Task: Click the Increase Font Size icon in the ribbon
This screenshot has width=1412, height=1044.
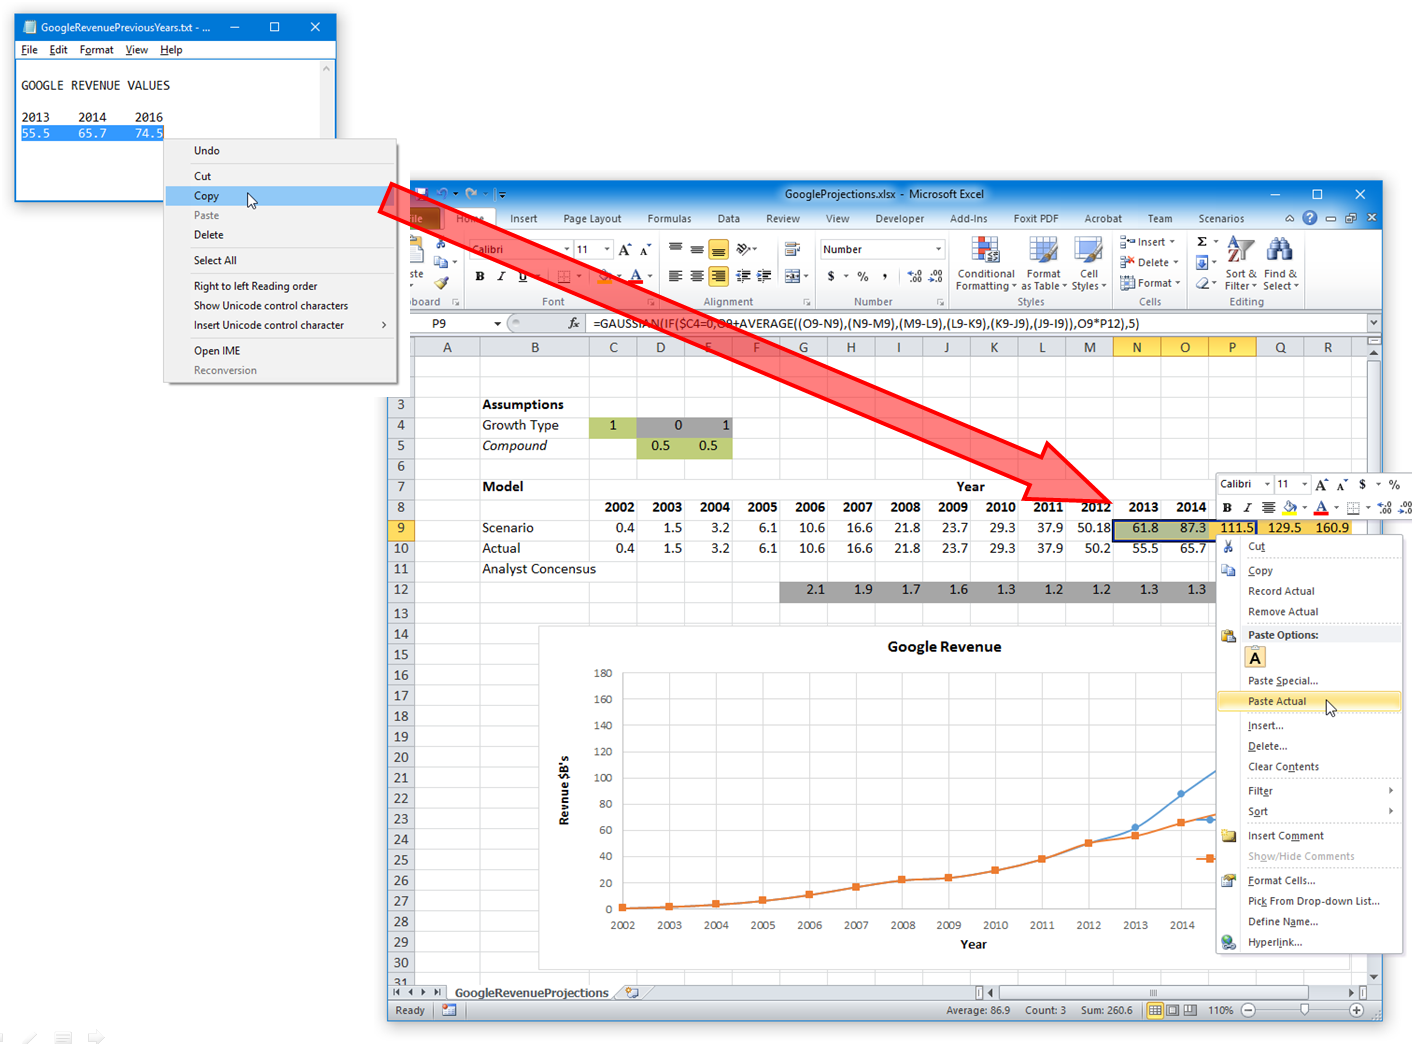Action: (625, 249)
